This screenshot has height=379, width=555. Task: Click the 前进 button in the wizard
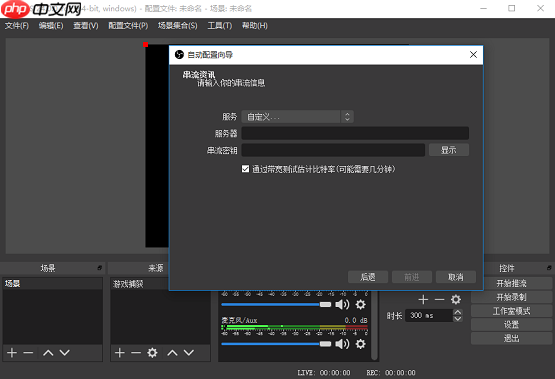[x=412, y=277]
